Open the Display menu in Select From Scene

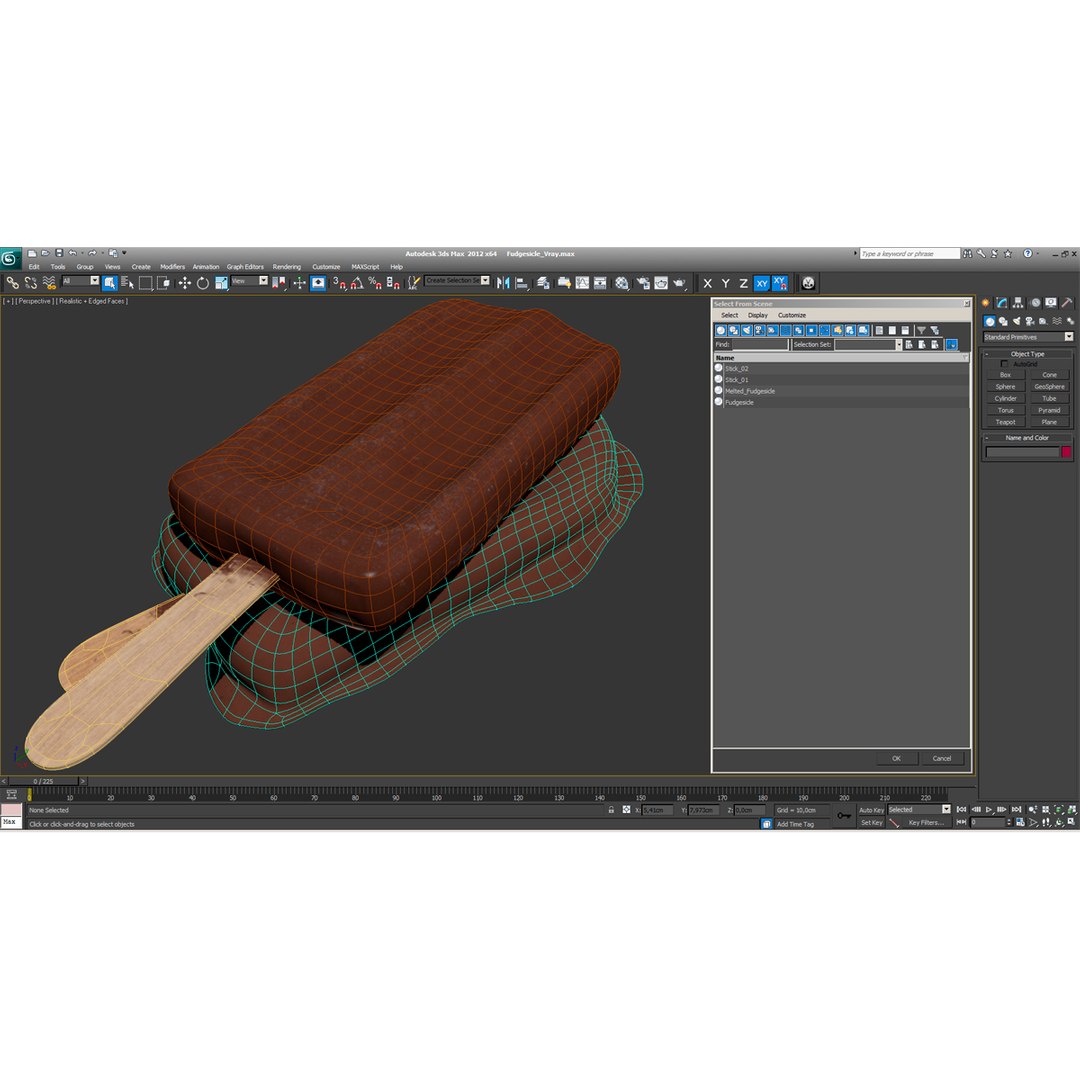point(758,315)
